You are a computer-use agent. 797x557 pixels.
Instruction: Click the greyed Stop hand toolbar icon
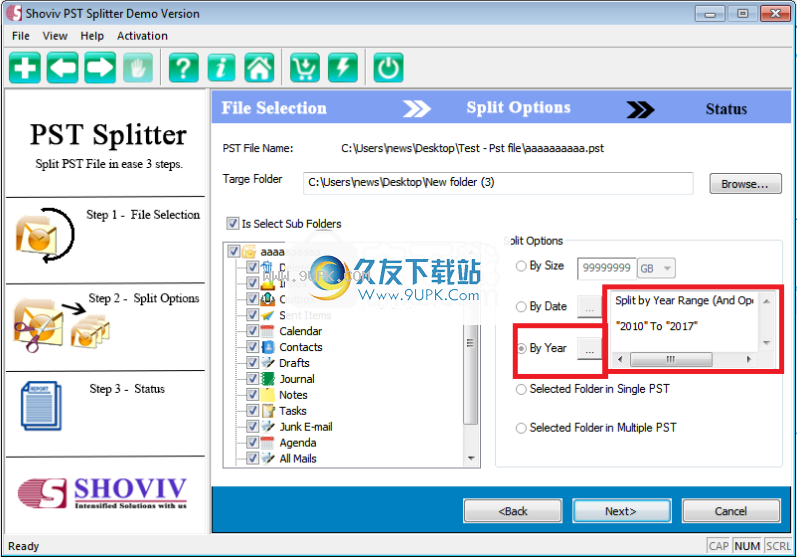138,67
